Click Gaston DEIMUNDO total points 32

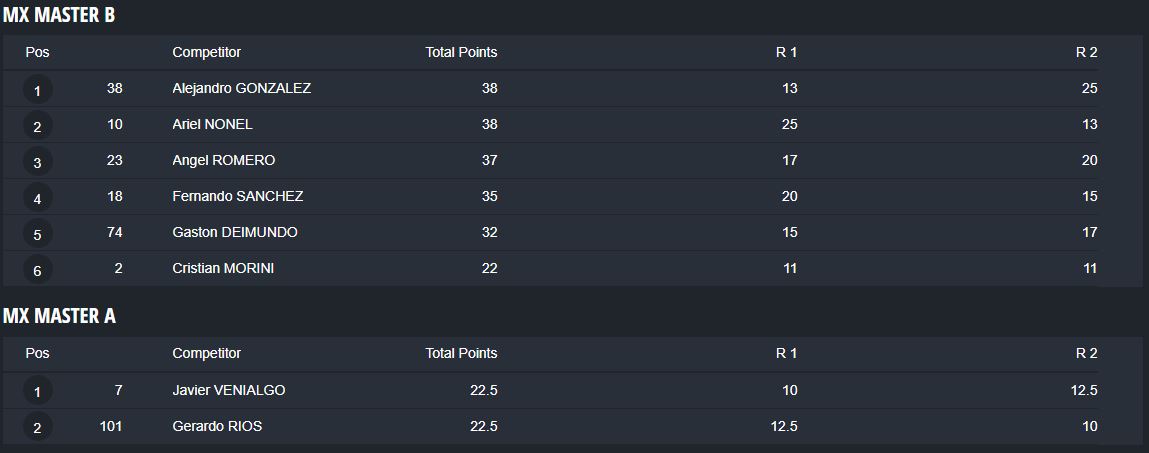(x=489, y=232)
